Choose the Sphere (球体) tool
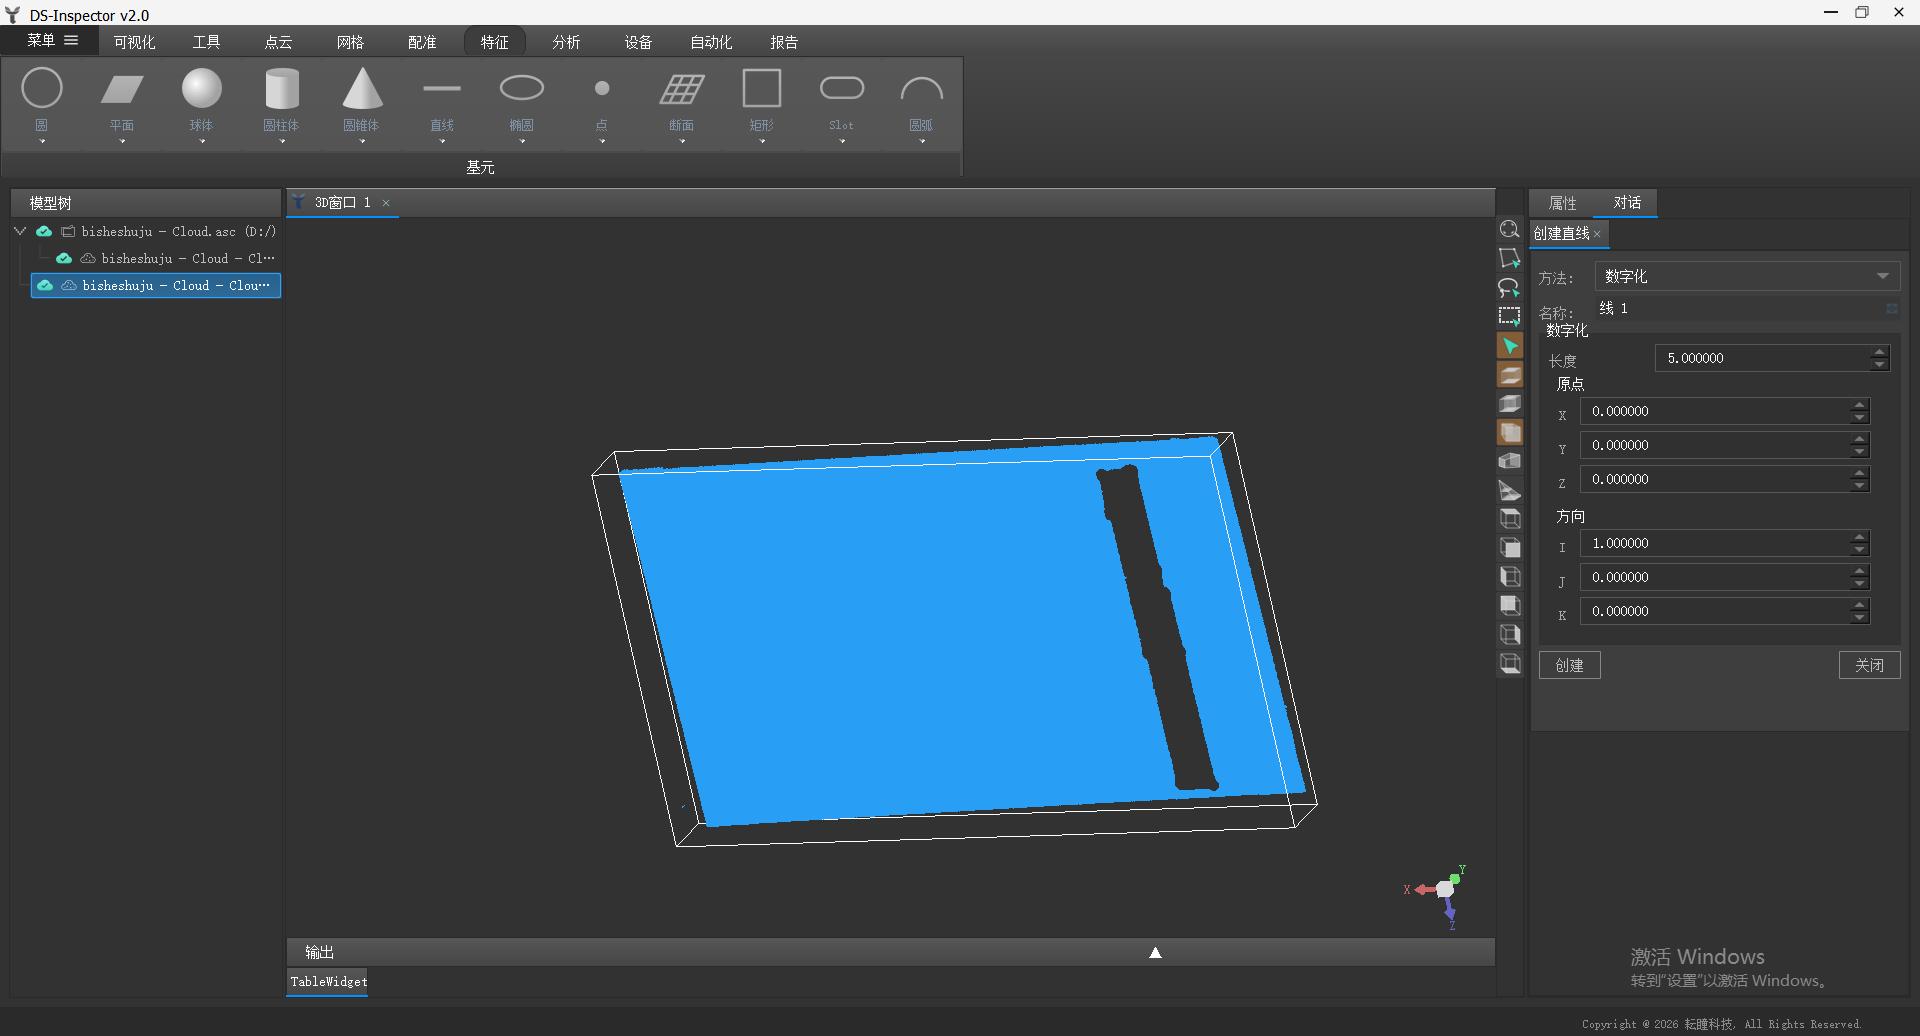Screen dimensions: 1920x1036 coord(202,88)
